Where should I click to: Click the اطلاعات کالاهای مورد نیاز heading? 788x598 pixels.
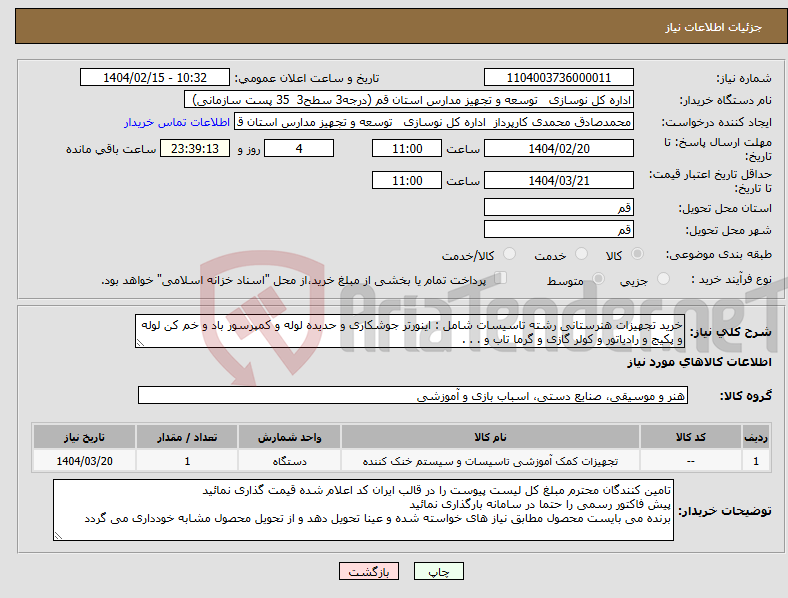[699, 362]
